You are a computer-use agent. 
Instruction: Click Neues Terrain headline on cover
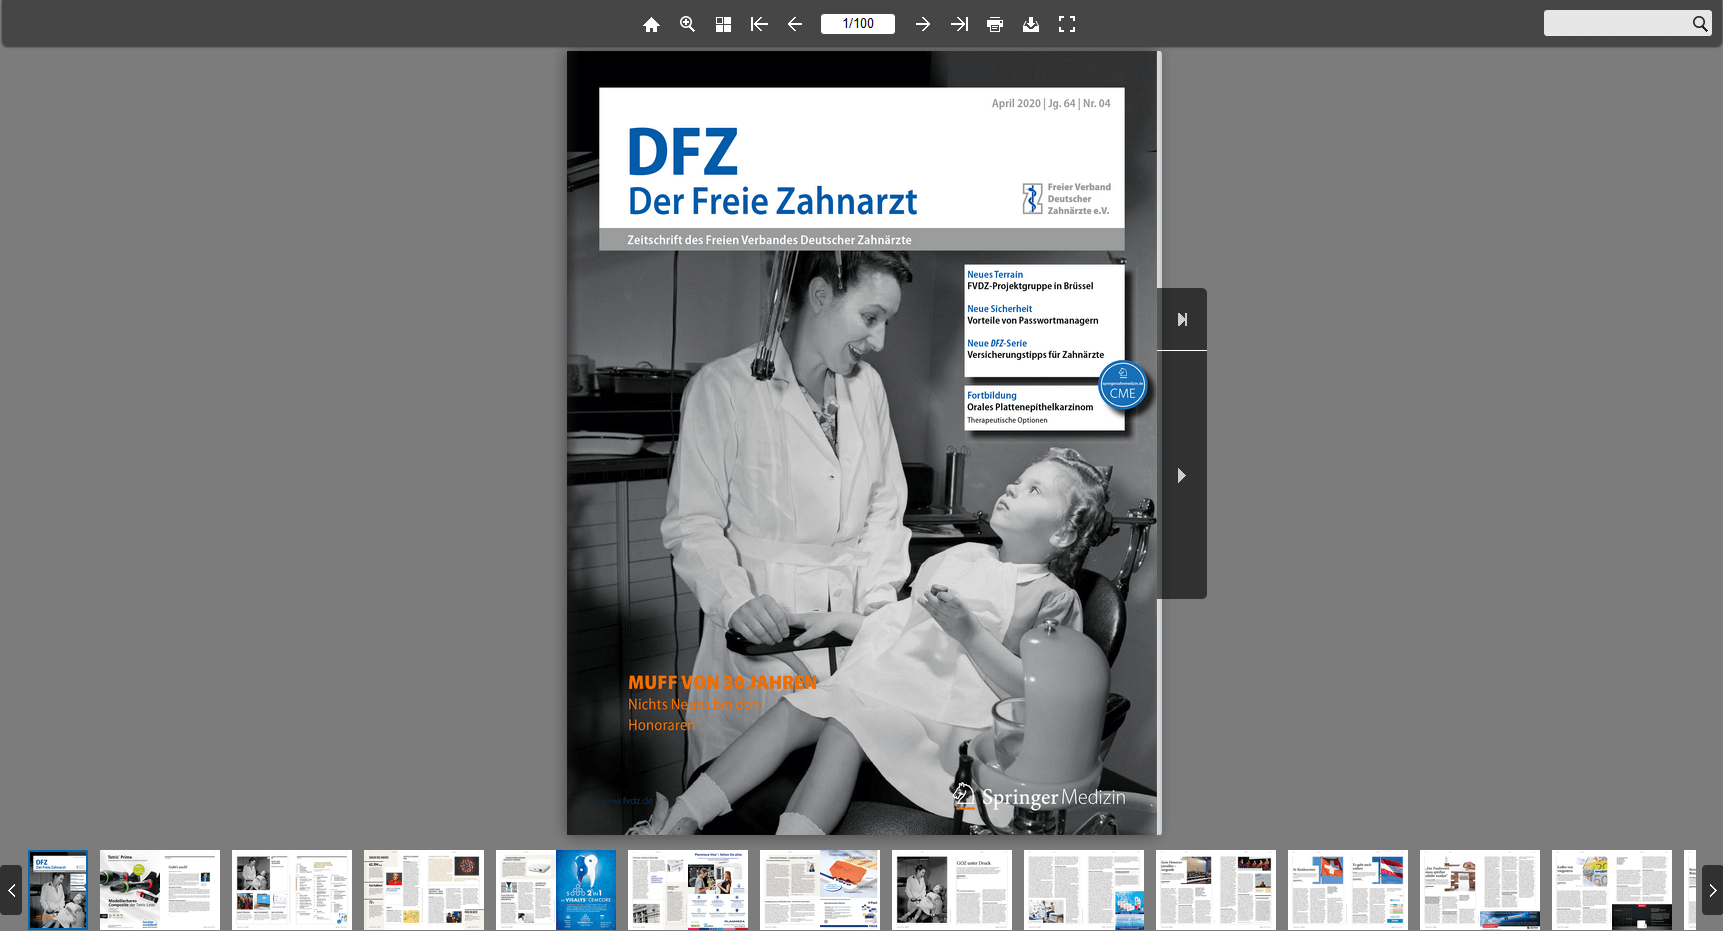(995, 274)
